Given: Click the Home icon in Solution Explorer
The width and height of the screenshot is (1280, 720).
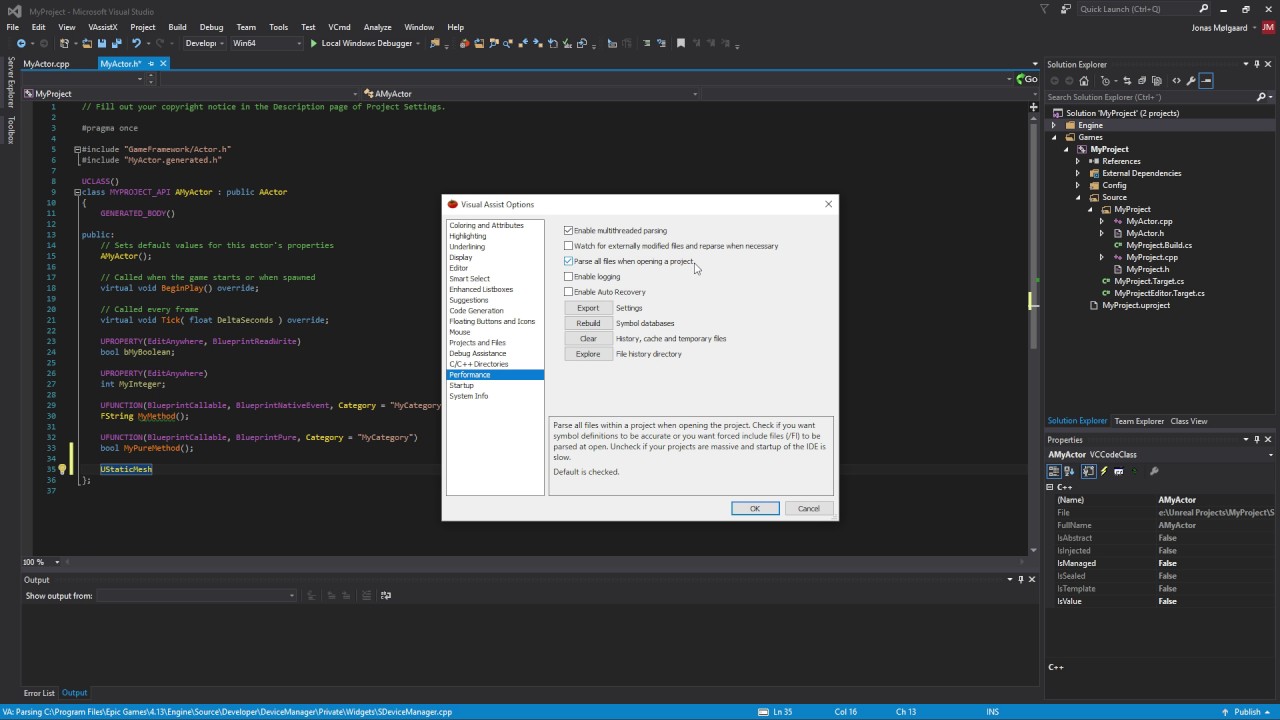Looking at the screenshot, I should (x=1084, y=81).
